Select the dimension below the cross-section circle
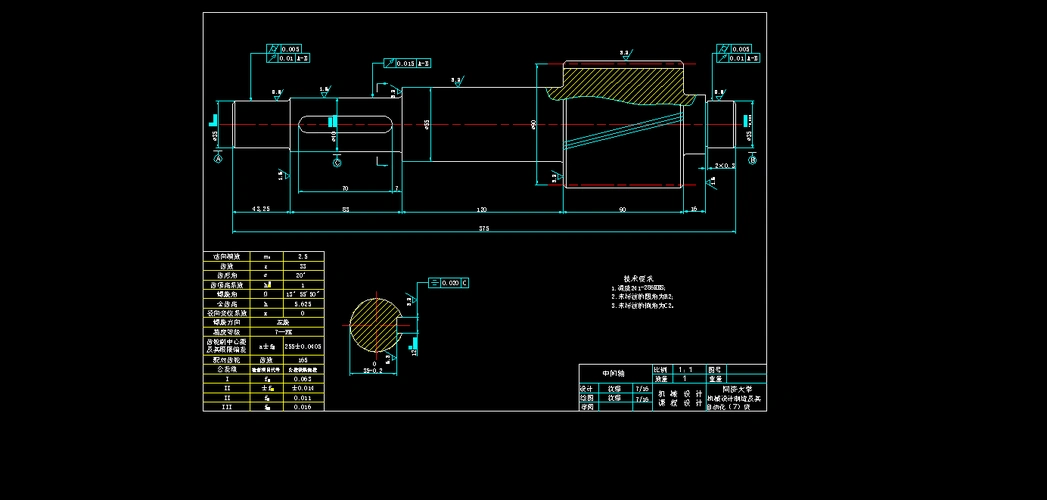This screenshot has width=1047, height=500. (373, 372)
